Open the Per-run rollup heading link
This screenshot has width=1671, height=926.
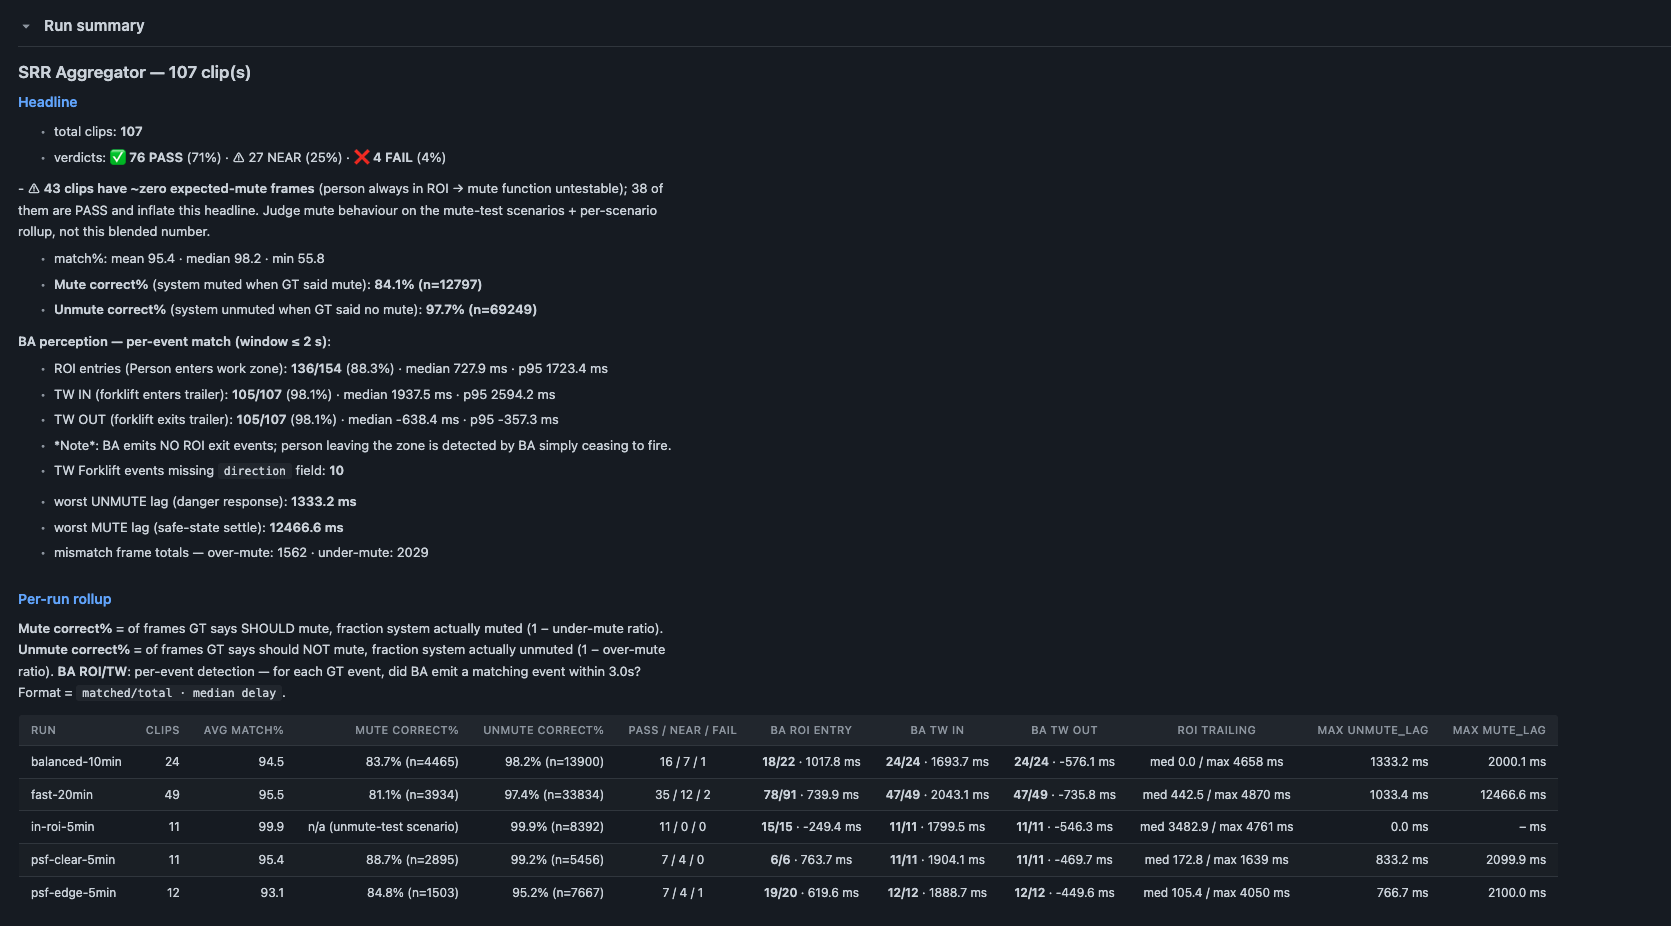[64, 599]
